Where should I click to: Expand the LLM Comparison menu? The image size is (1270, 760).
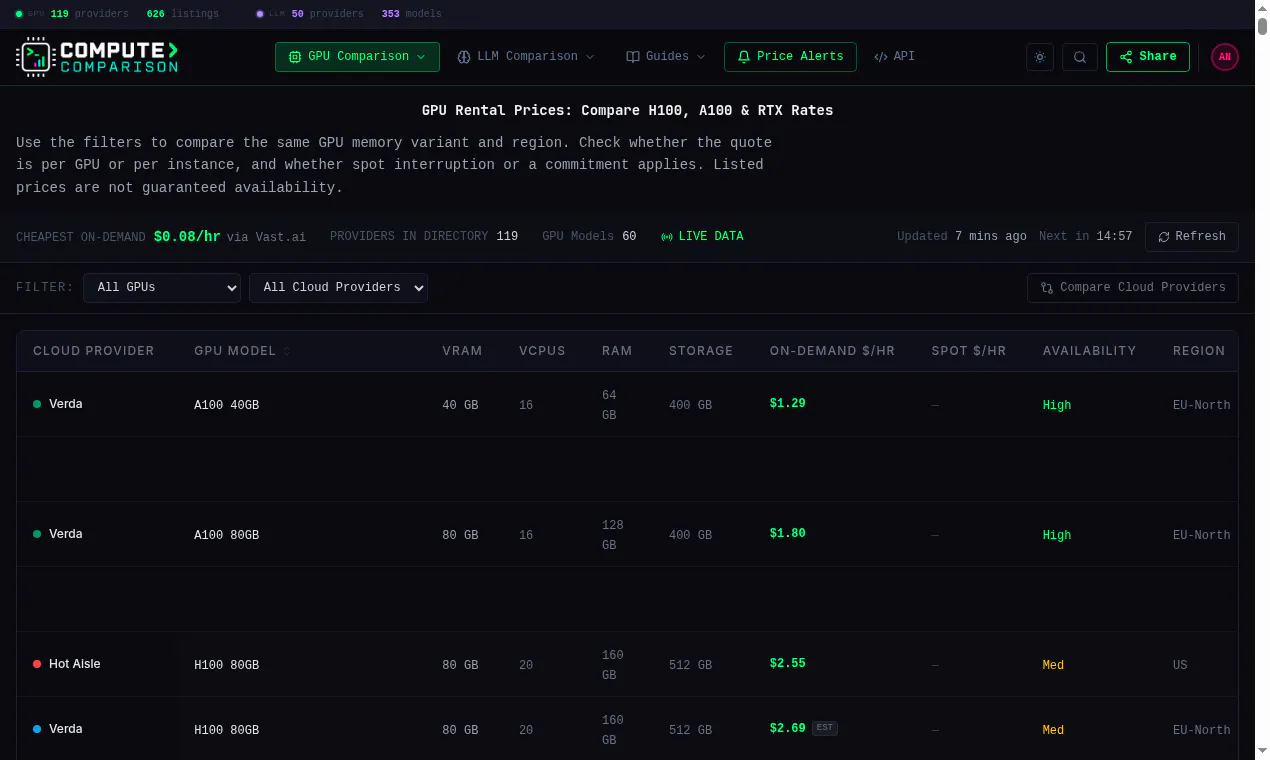click(x=526, y=57)
